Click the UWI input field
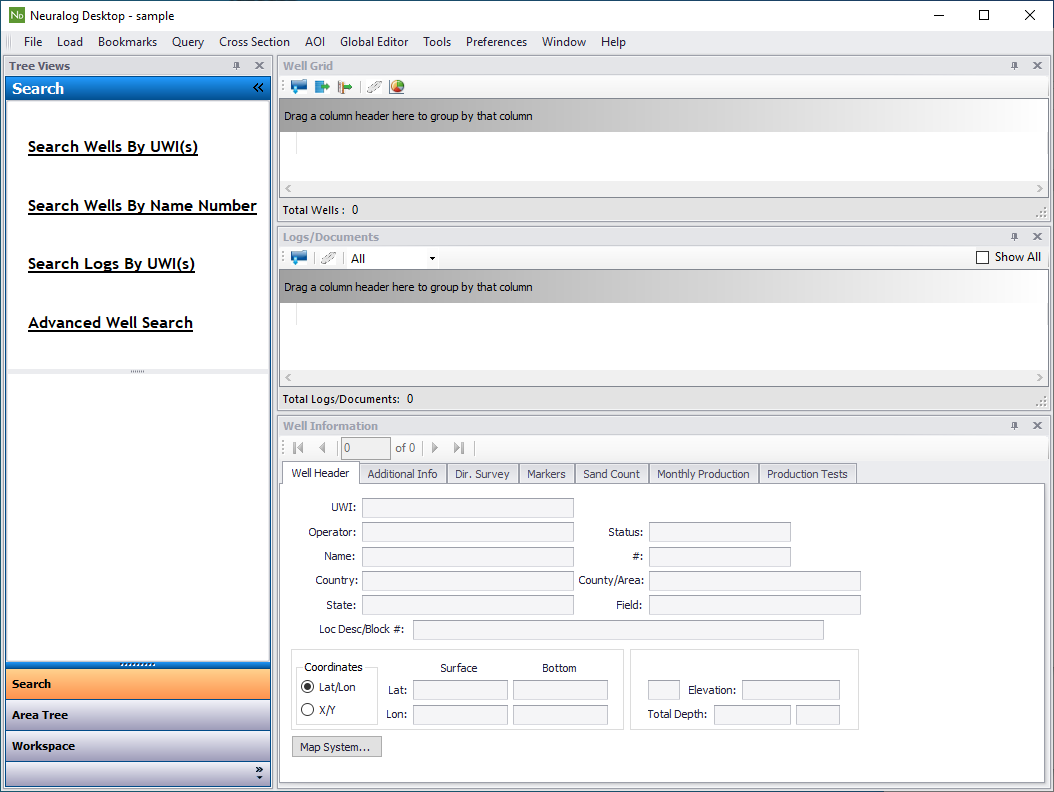 (x=468, y=508)
